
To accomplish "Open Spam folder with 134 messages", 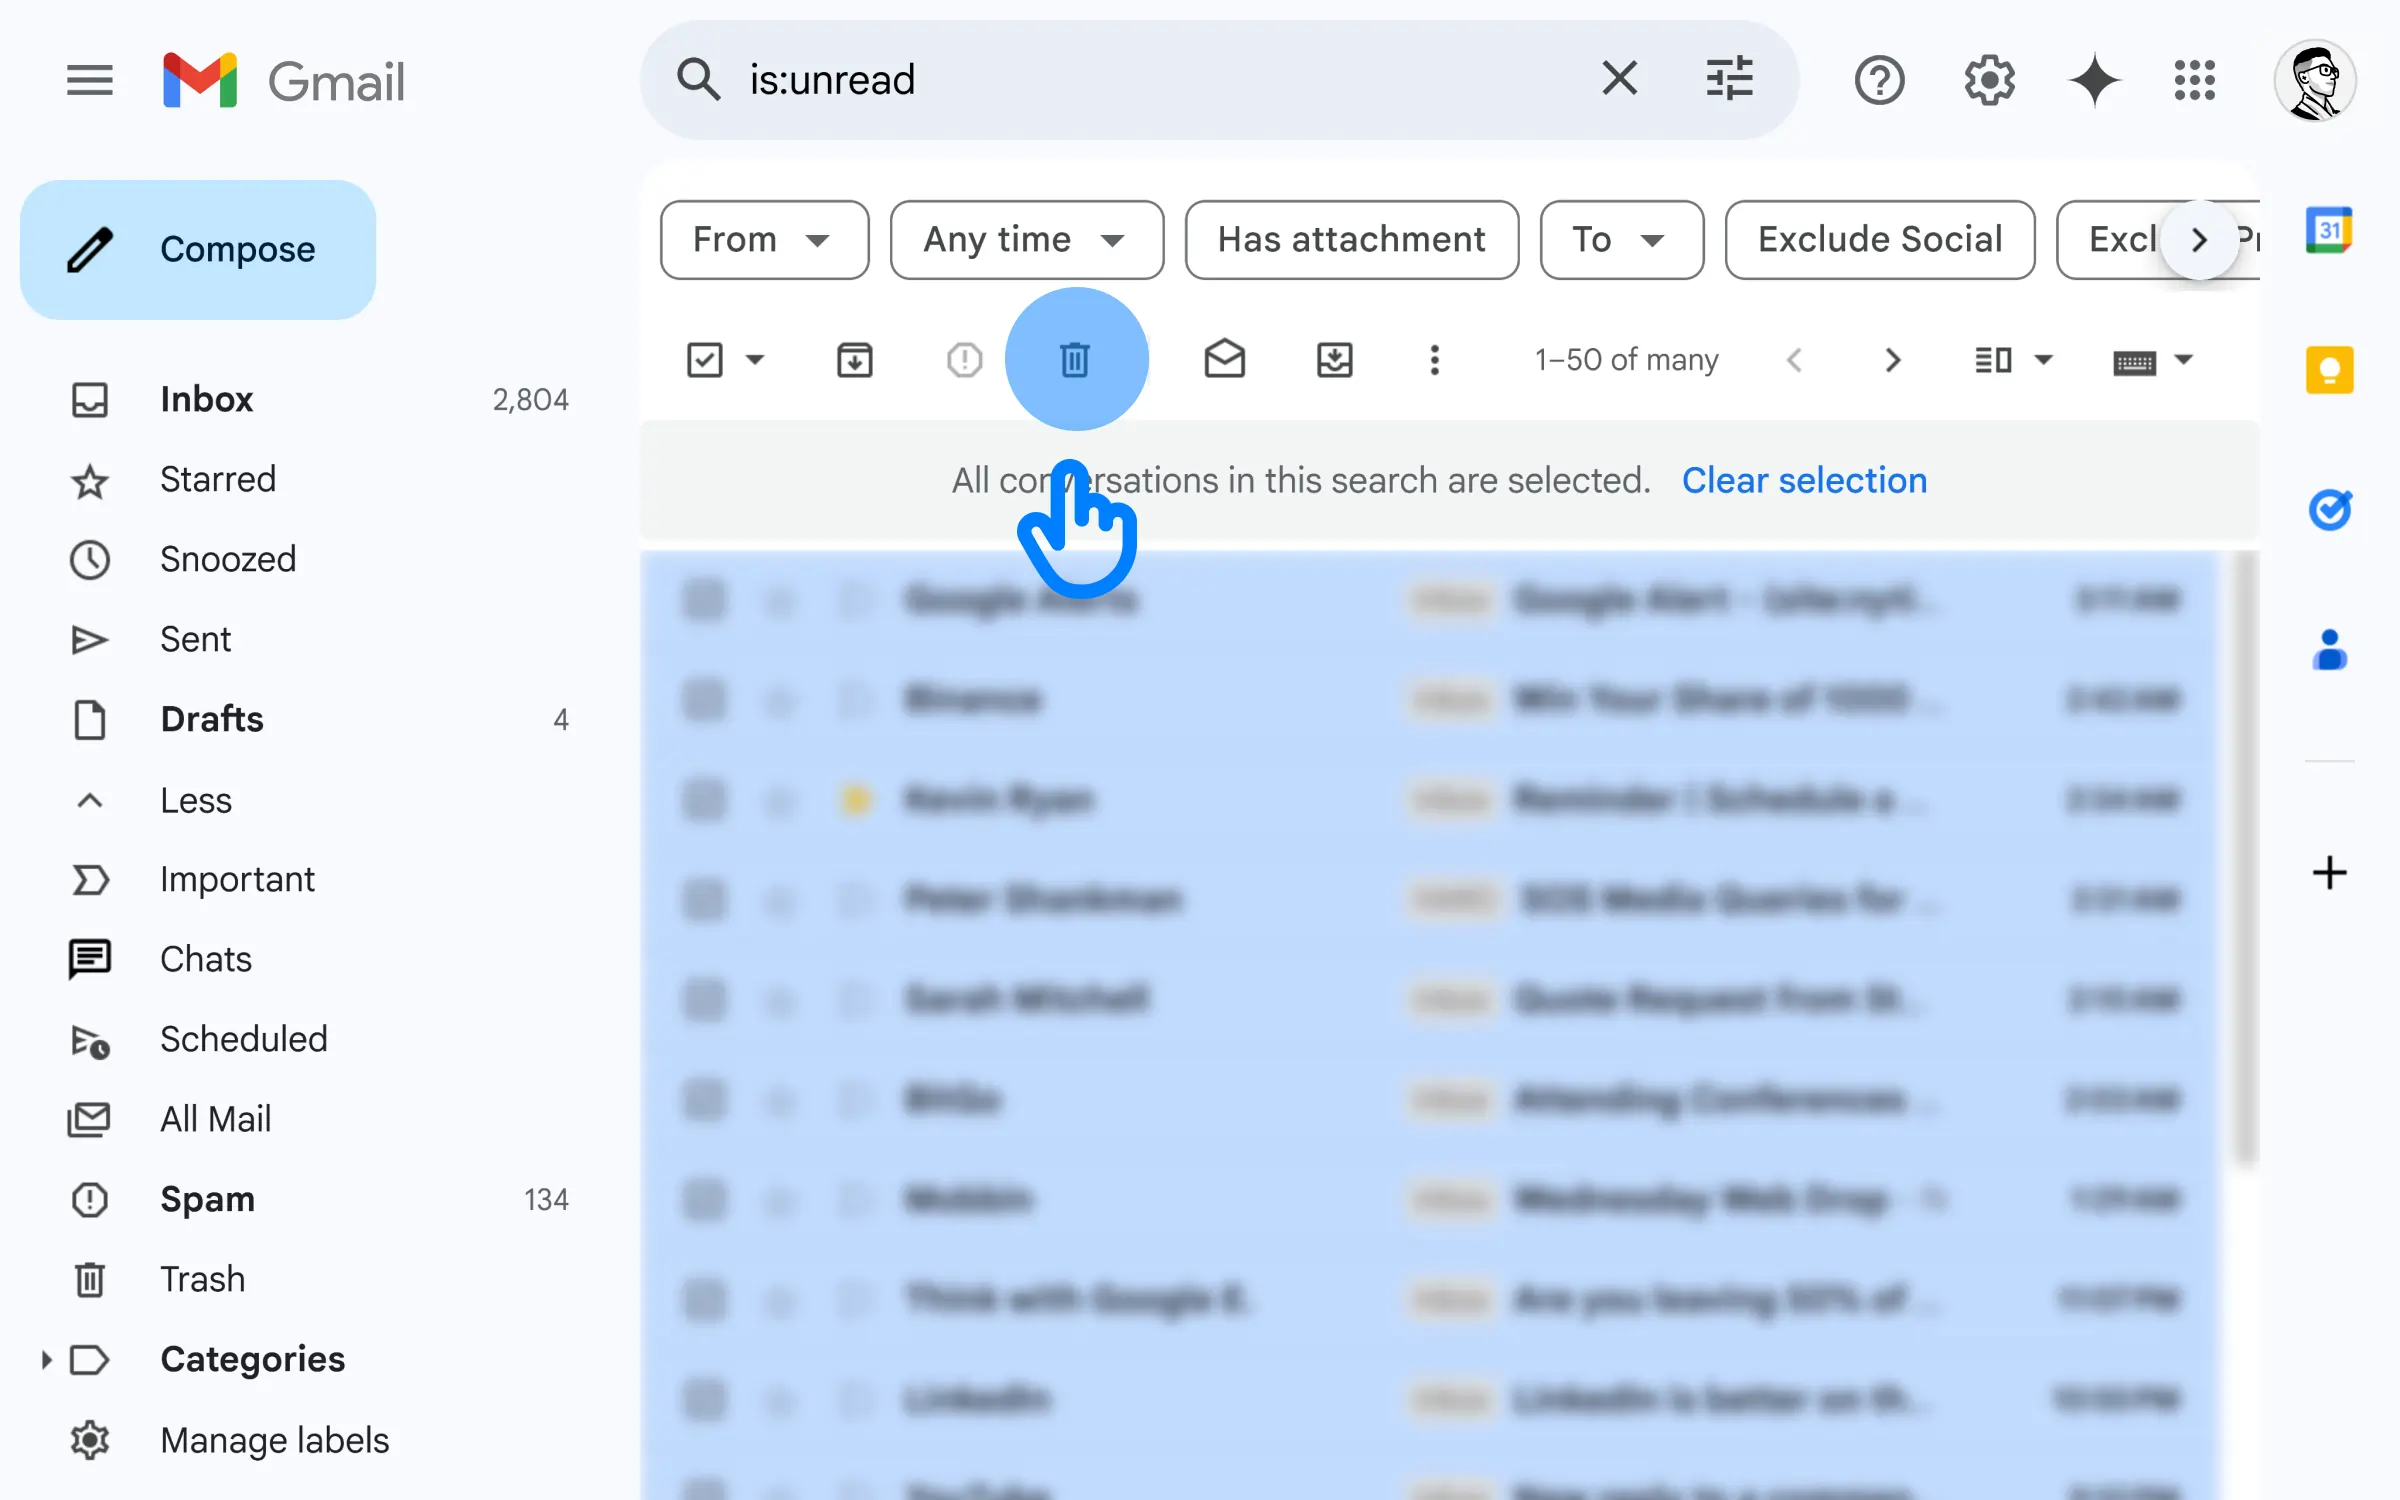I will tap(204, 1198).
